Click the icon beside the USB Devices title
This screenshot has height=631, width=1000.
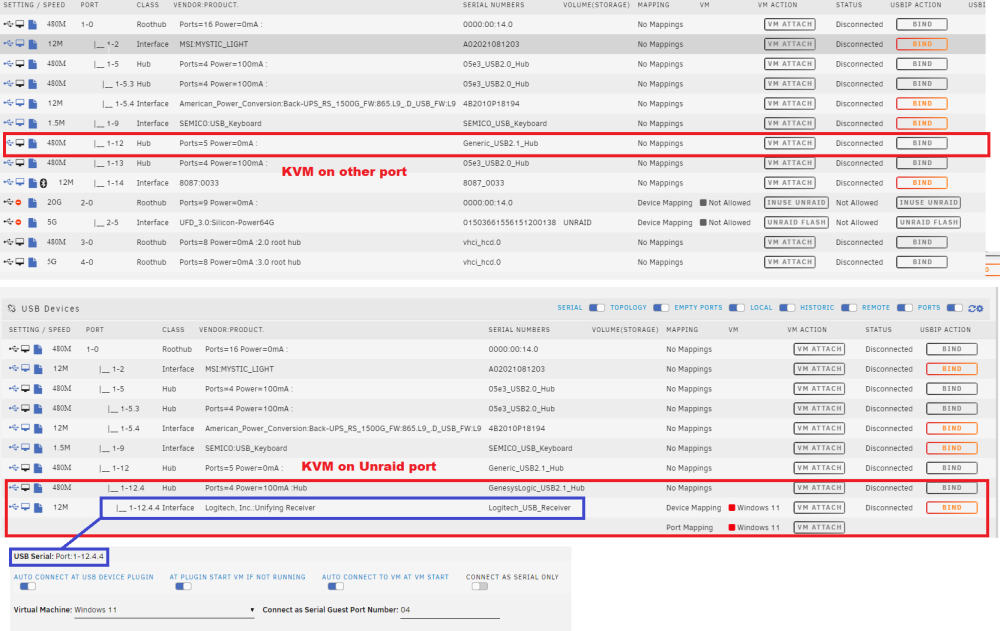coord(11,308)
